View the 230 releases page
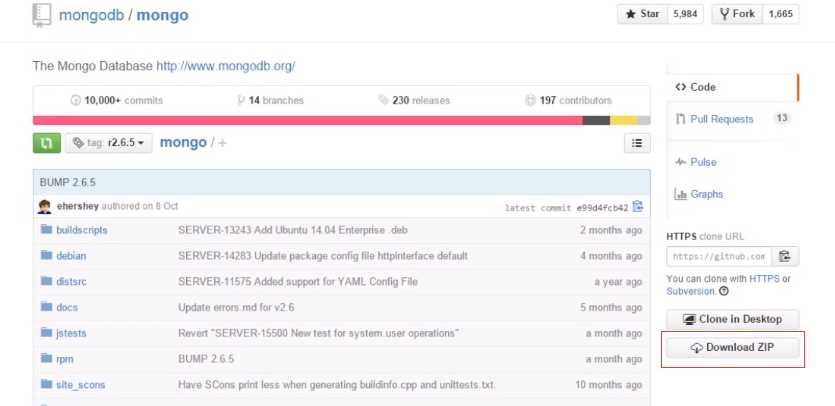This screenshot has height=406, width=835. point(414,100)
